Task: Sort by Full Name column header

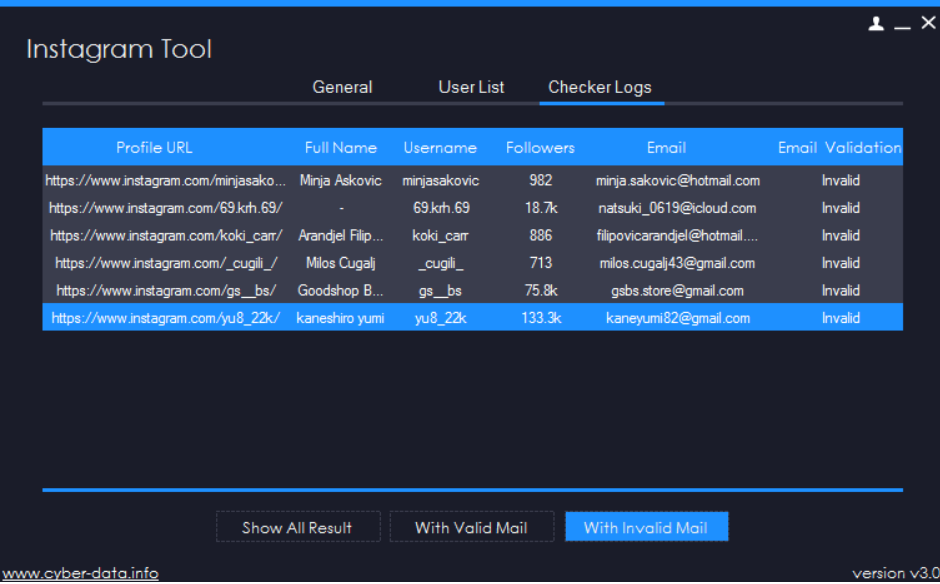Action: [341, 147]
